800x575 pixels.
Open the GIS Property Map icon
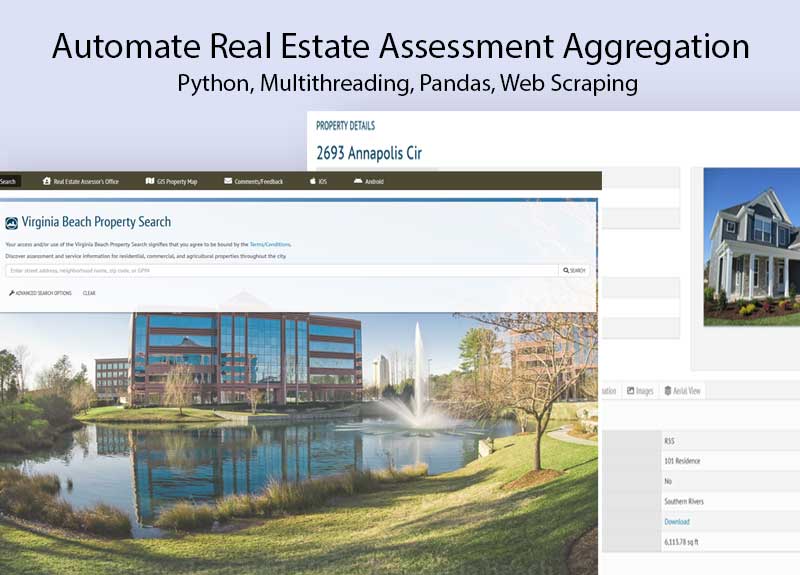point(148,182)
